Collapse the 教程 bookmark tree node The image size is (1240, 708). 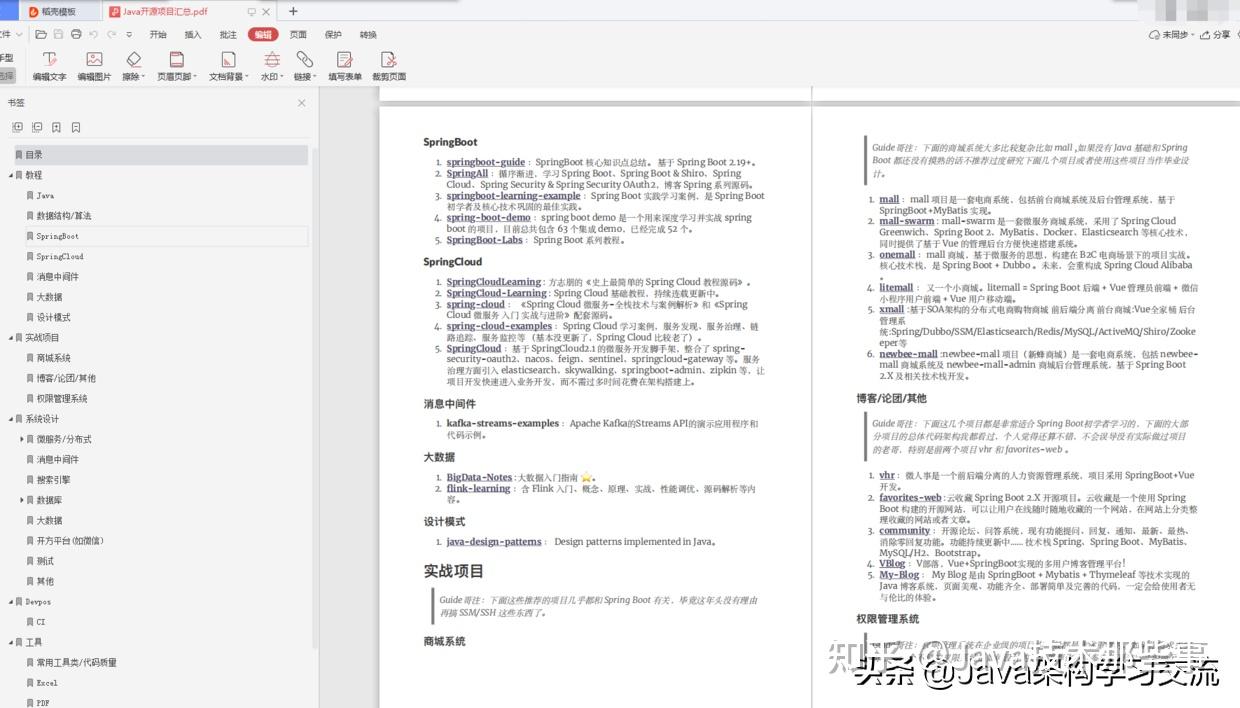click(9, 175)
